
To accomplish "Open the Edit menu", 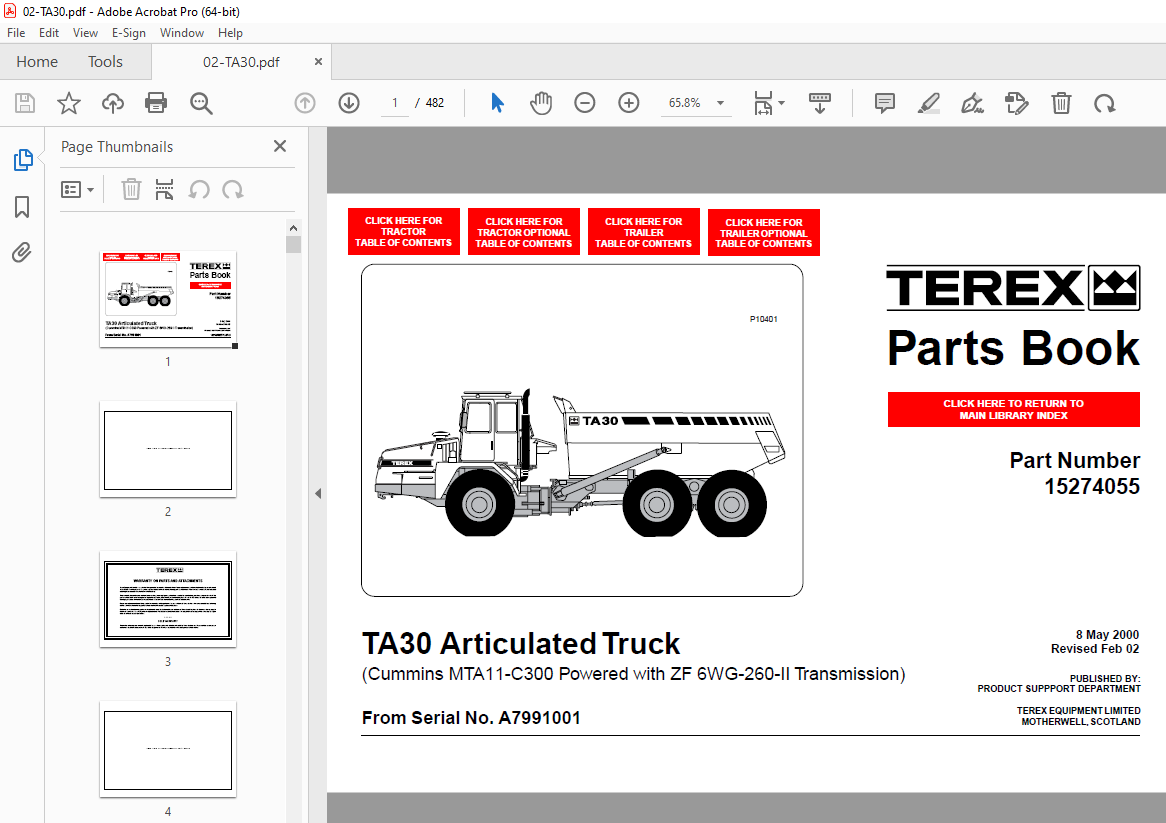I will [x=49, y=33].
